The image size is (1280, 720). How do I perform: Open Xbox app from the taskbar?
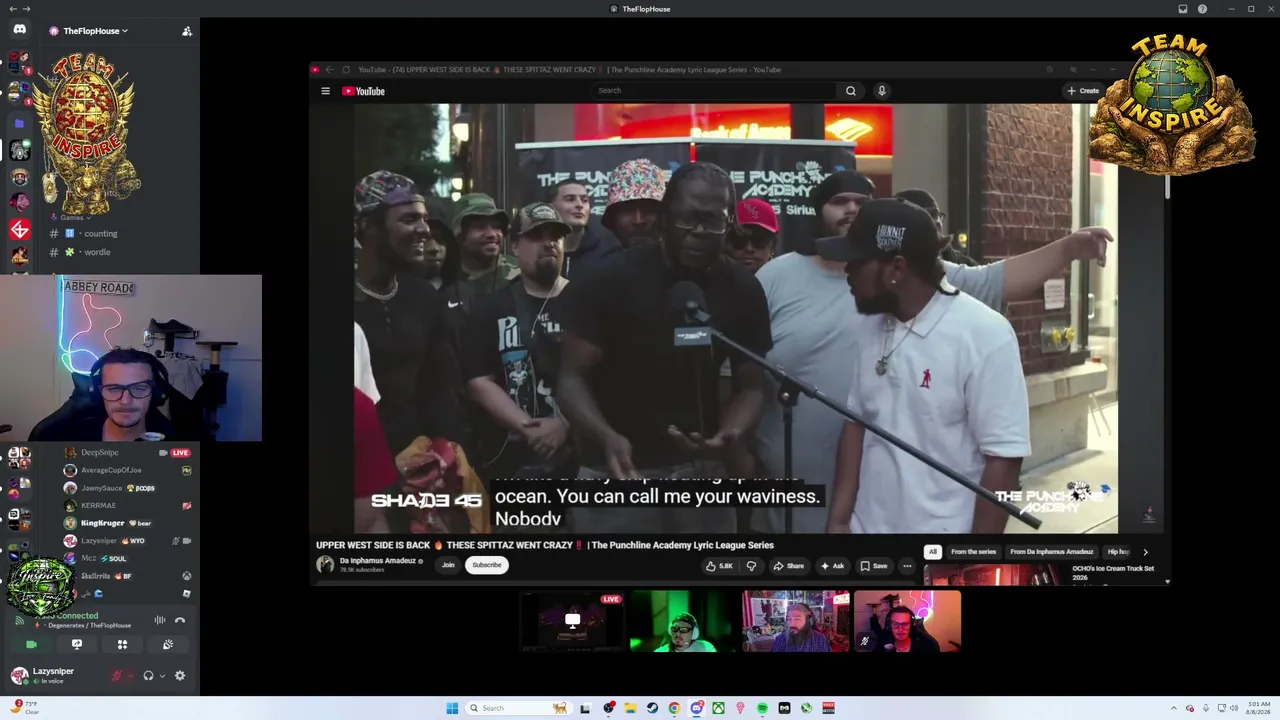coord(718,708)
